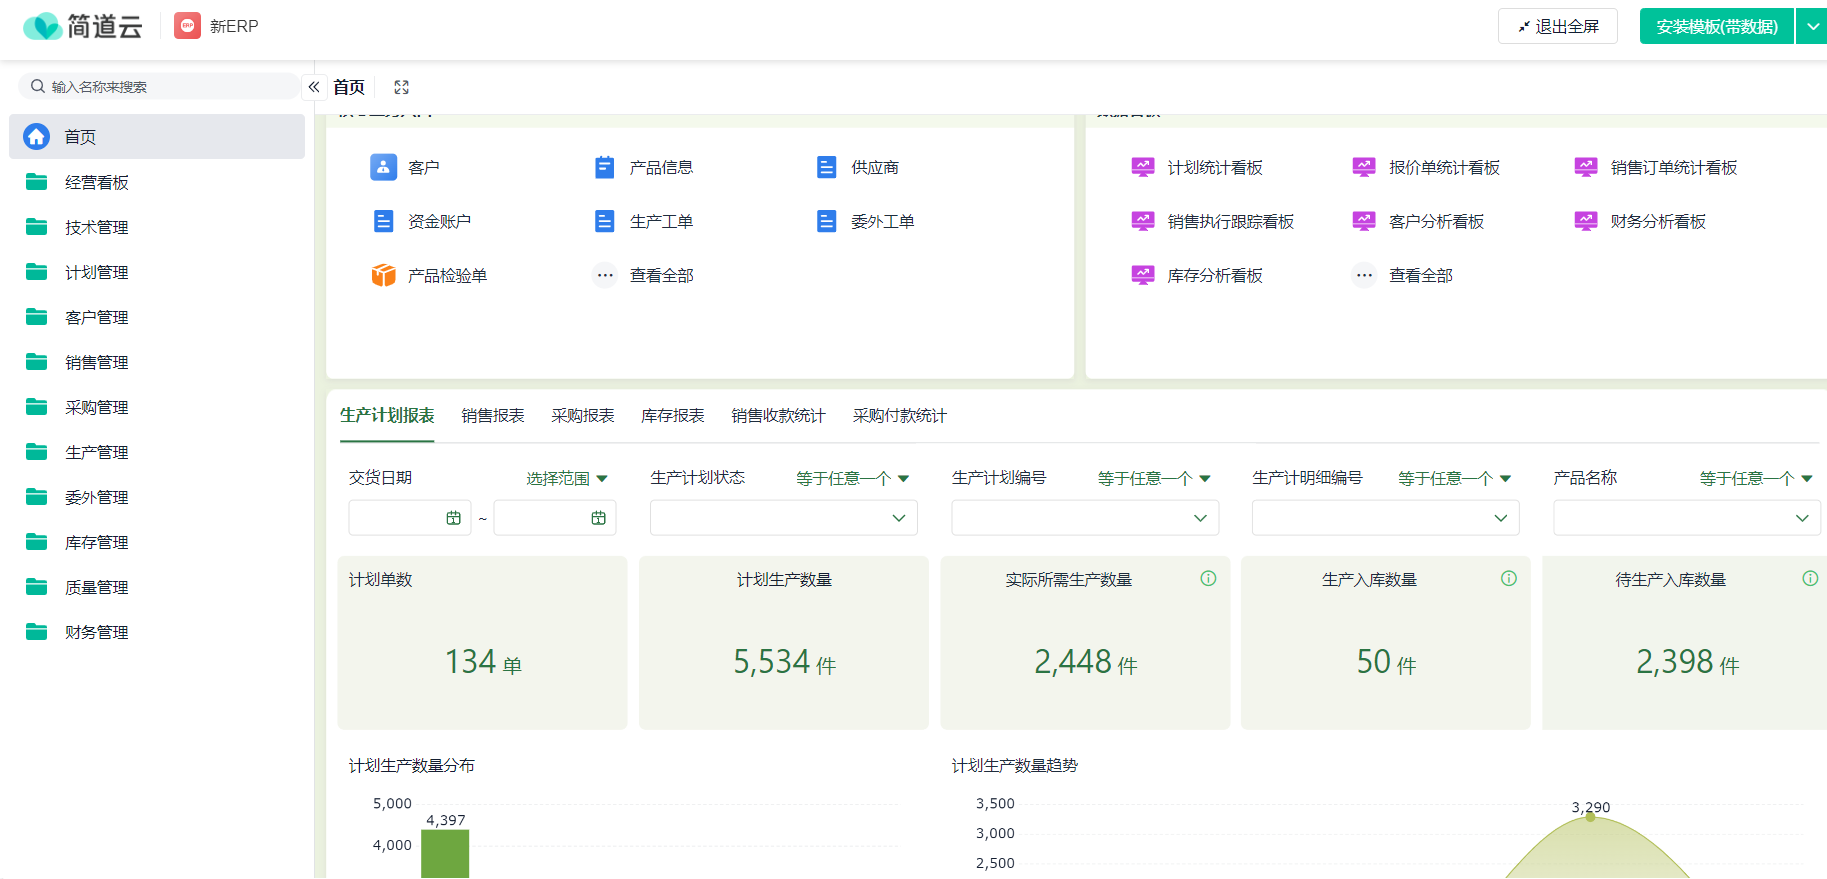Click the 简道云 logo
The width and height of the screenshot is (1827, 879).
pos(83,26)
